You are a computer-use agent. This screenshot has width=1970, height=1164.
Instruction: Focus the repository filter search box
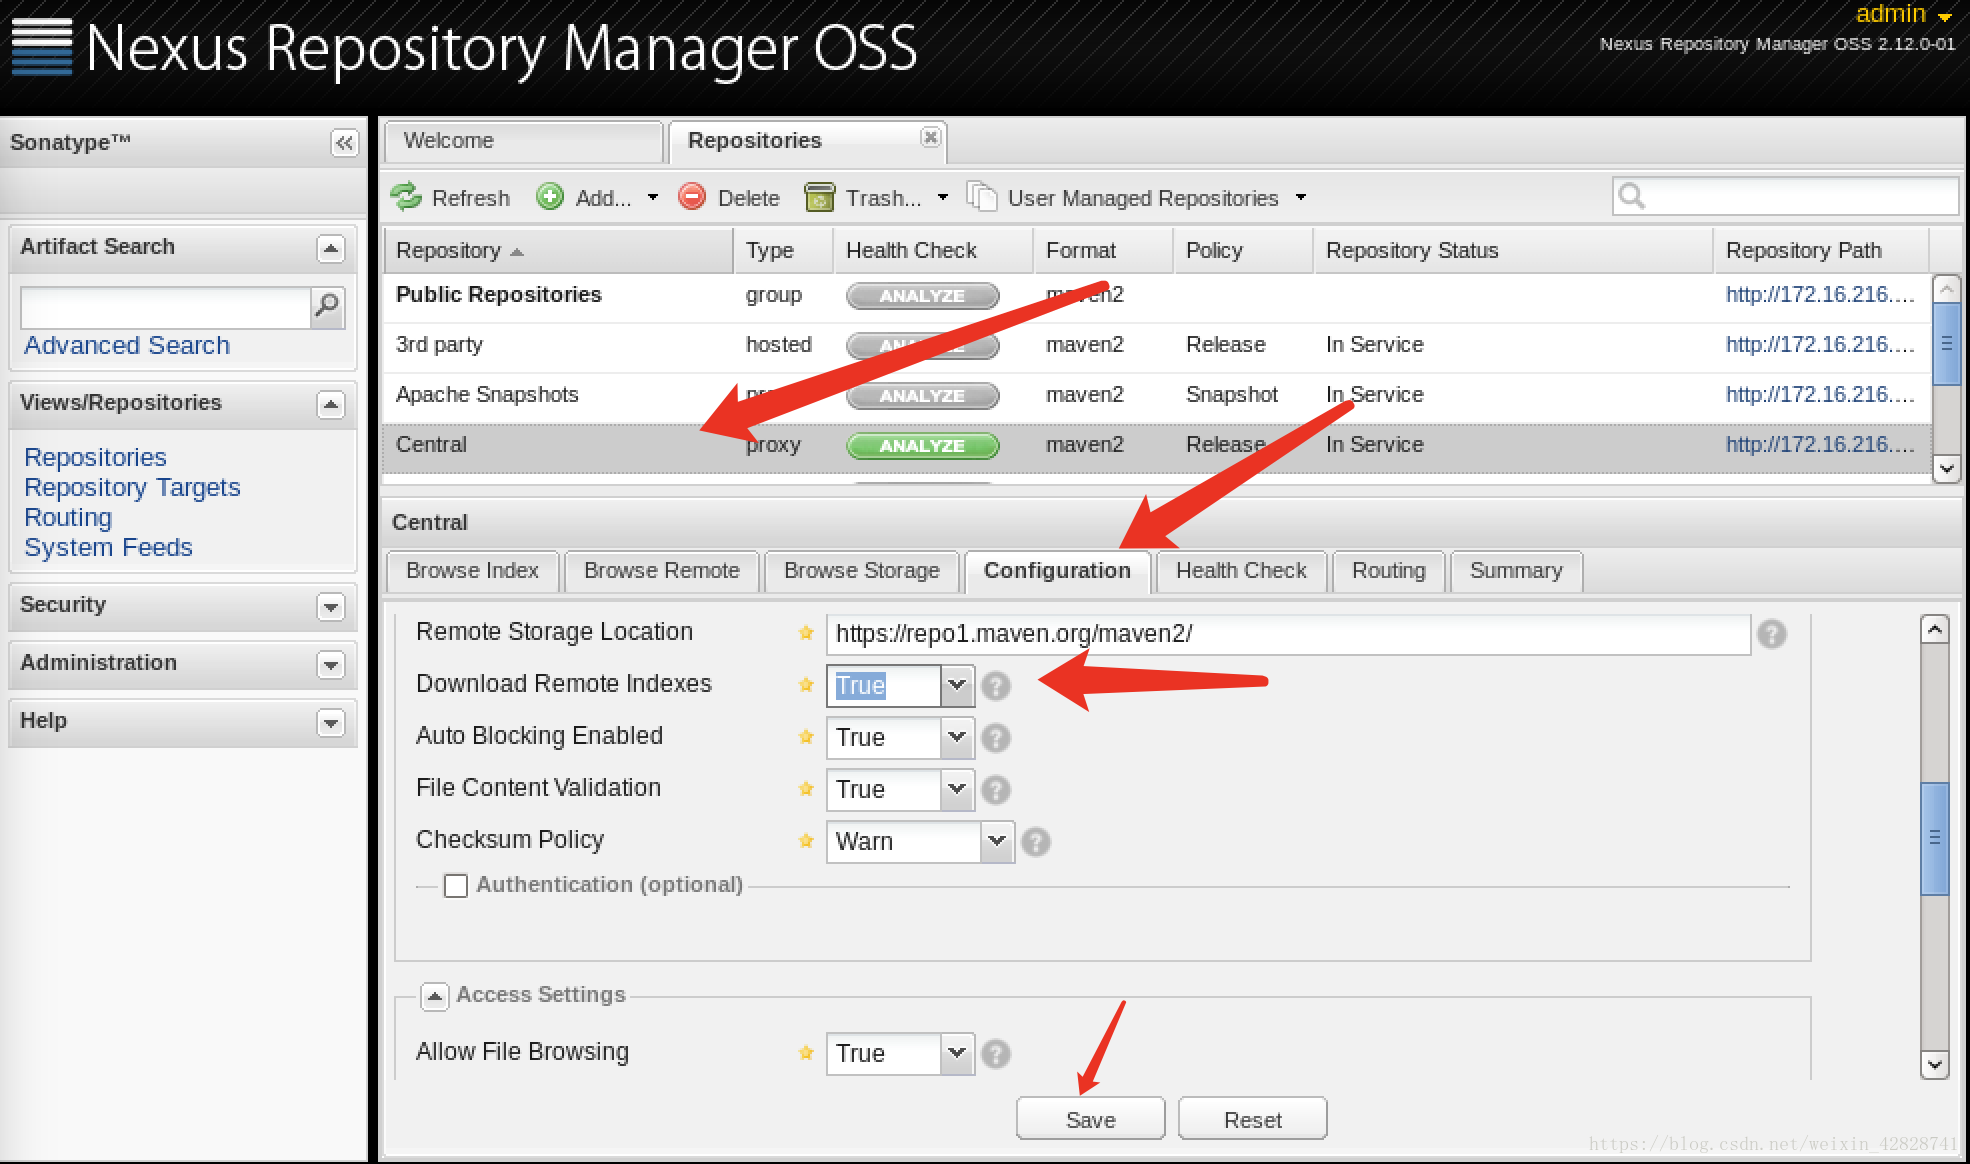click(x=1785, y=196)
